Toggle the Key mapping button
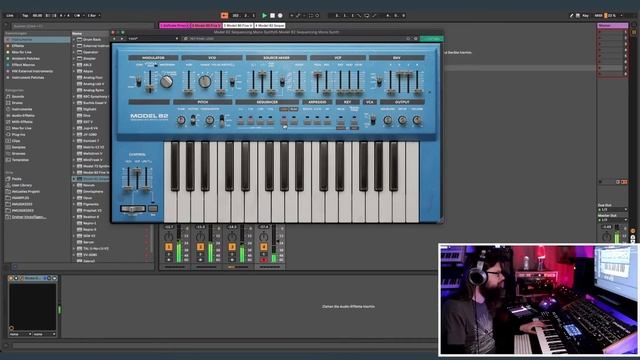 point(585,16)
